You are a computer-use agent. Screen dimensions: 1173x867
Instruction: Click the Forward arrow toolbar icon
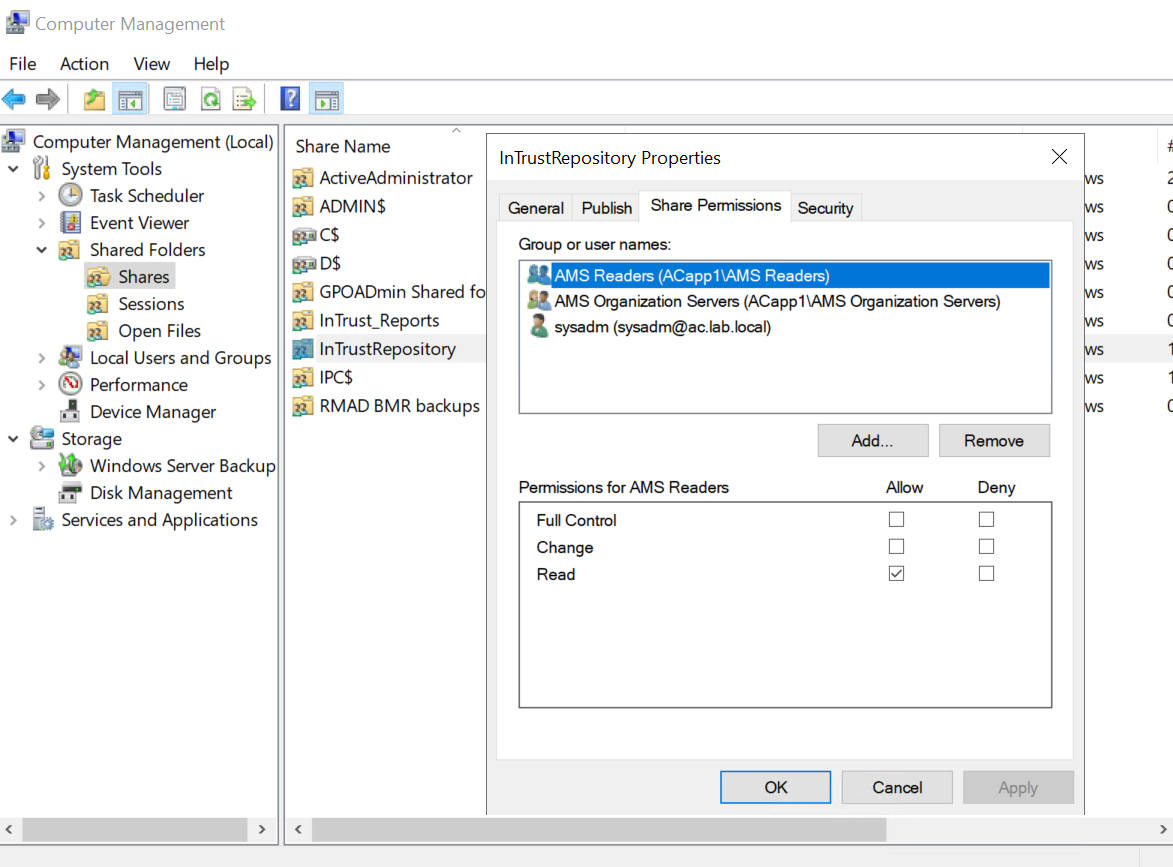pos(48,99)
